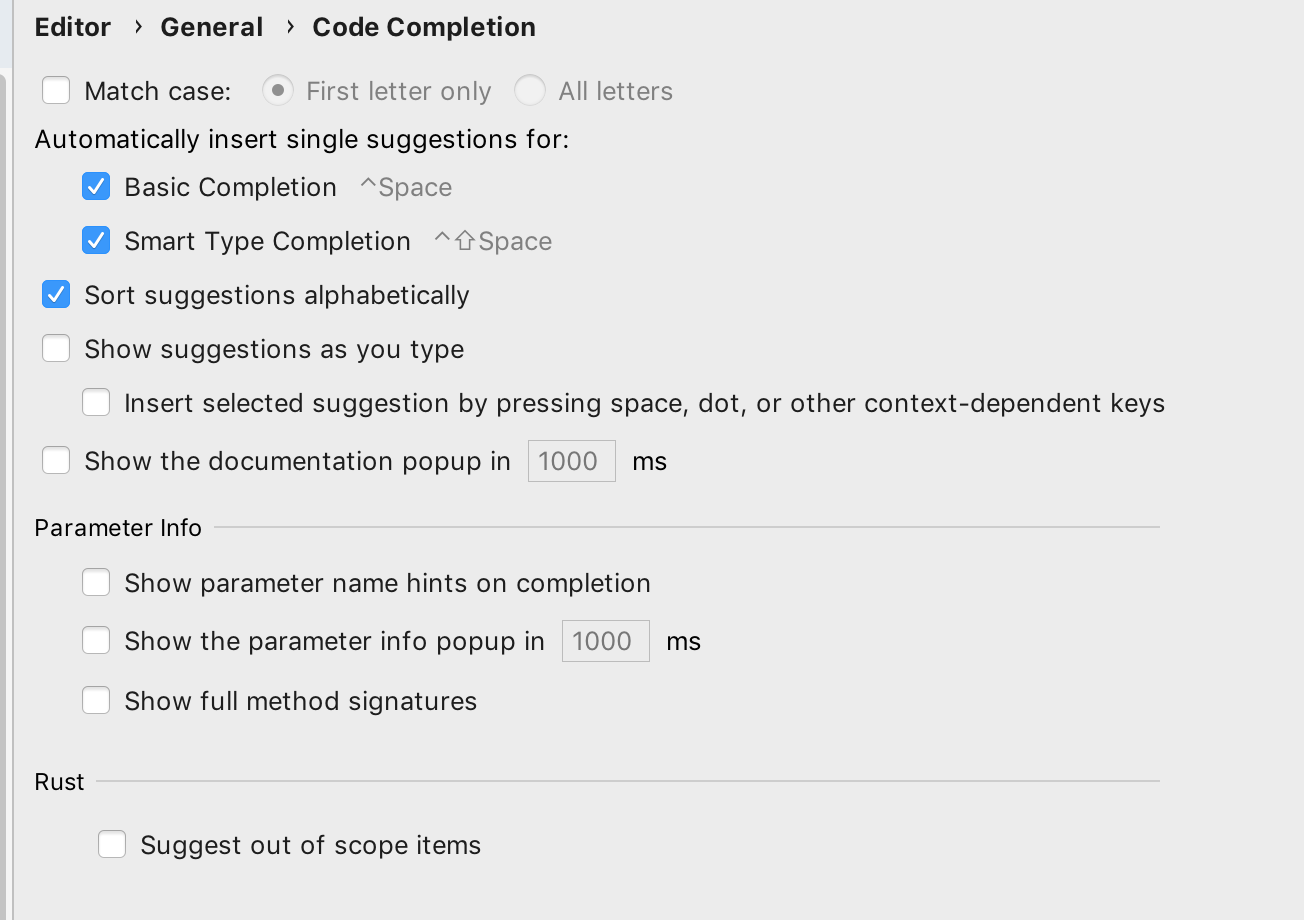The image size is (1304, 920).
Task: Click the parameter info popup delay field
Action: pyautogui.click(x=605, y=640)
